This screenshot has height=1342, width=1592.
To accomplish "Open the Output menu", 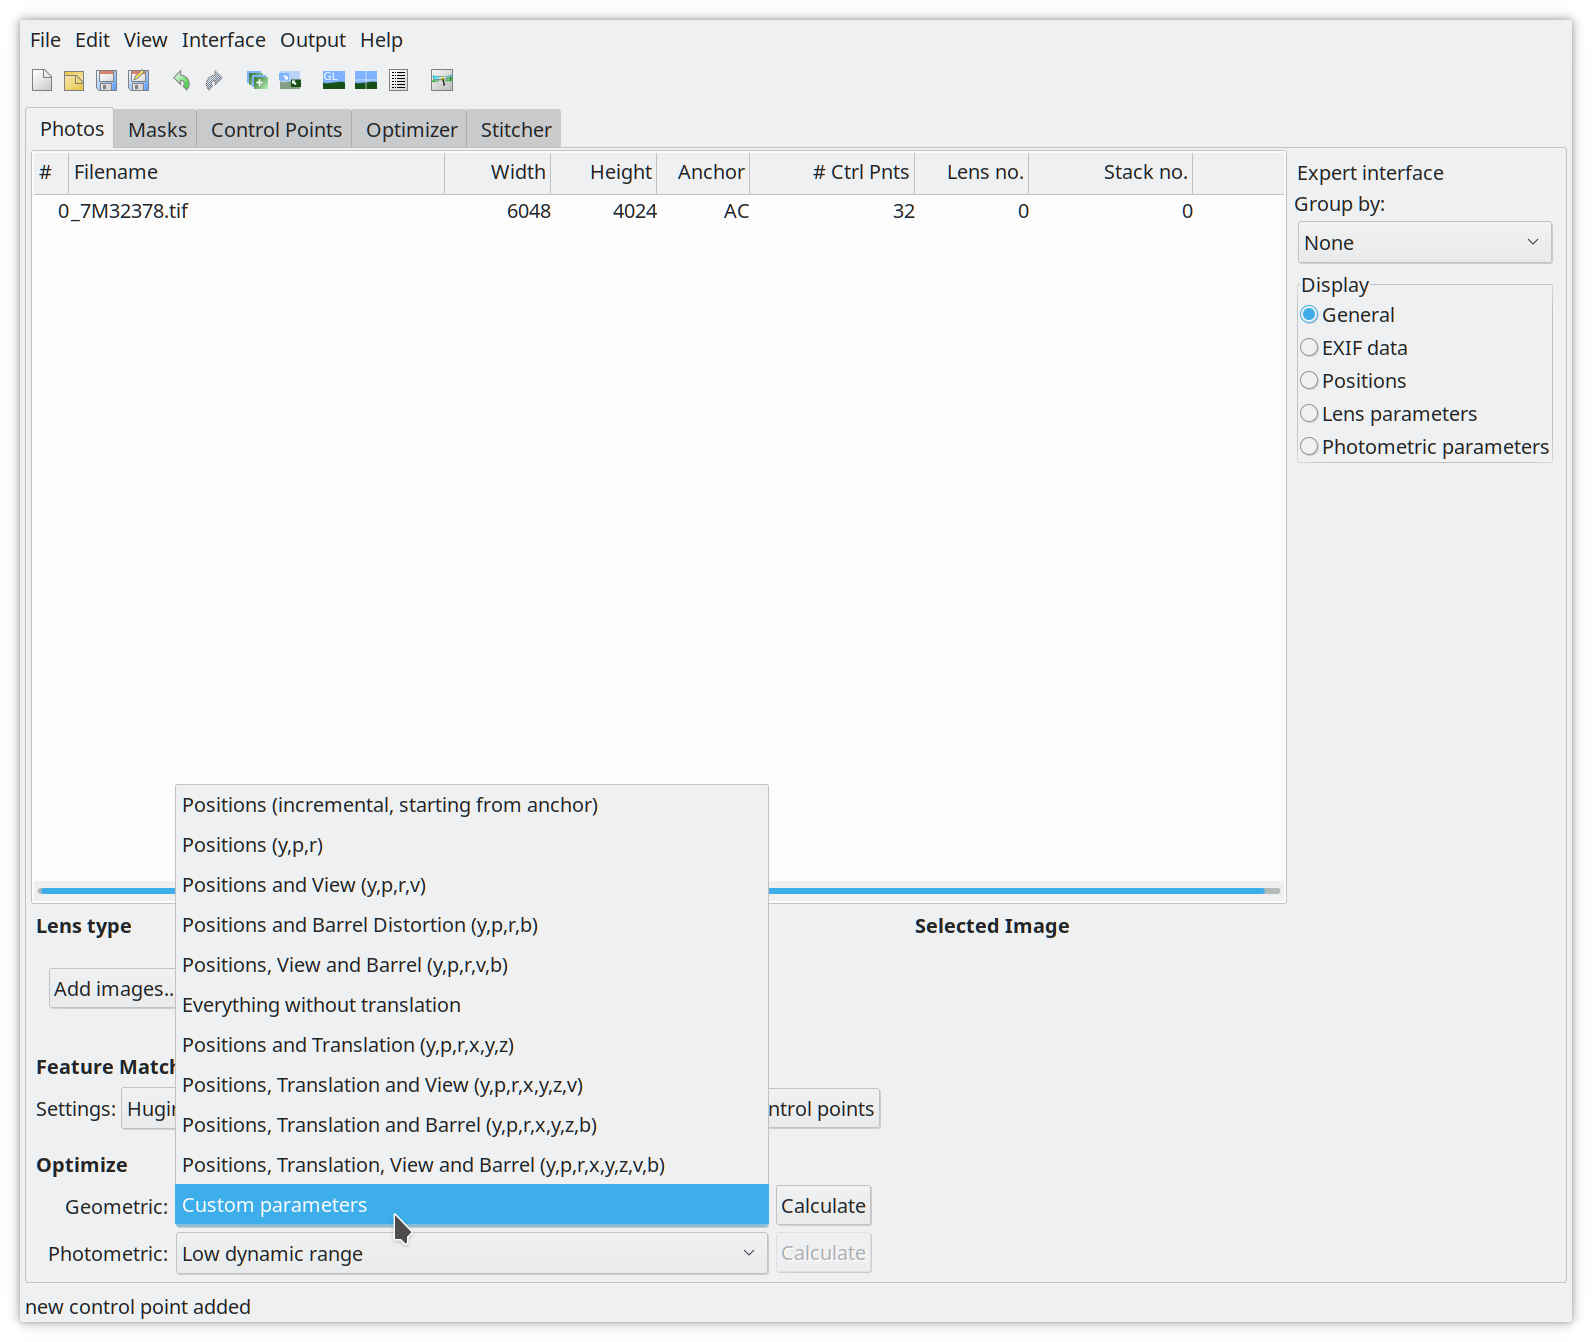I will (312, 40).
